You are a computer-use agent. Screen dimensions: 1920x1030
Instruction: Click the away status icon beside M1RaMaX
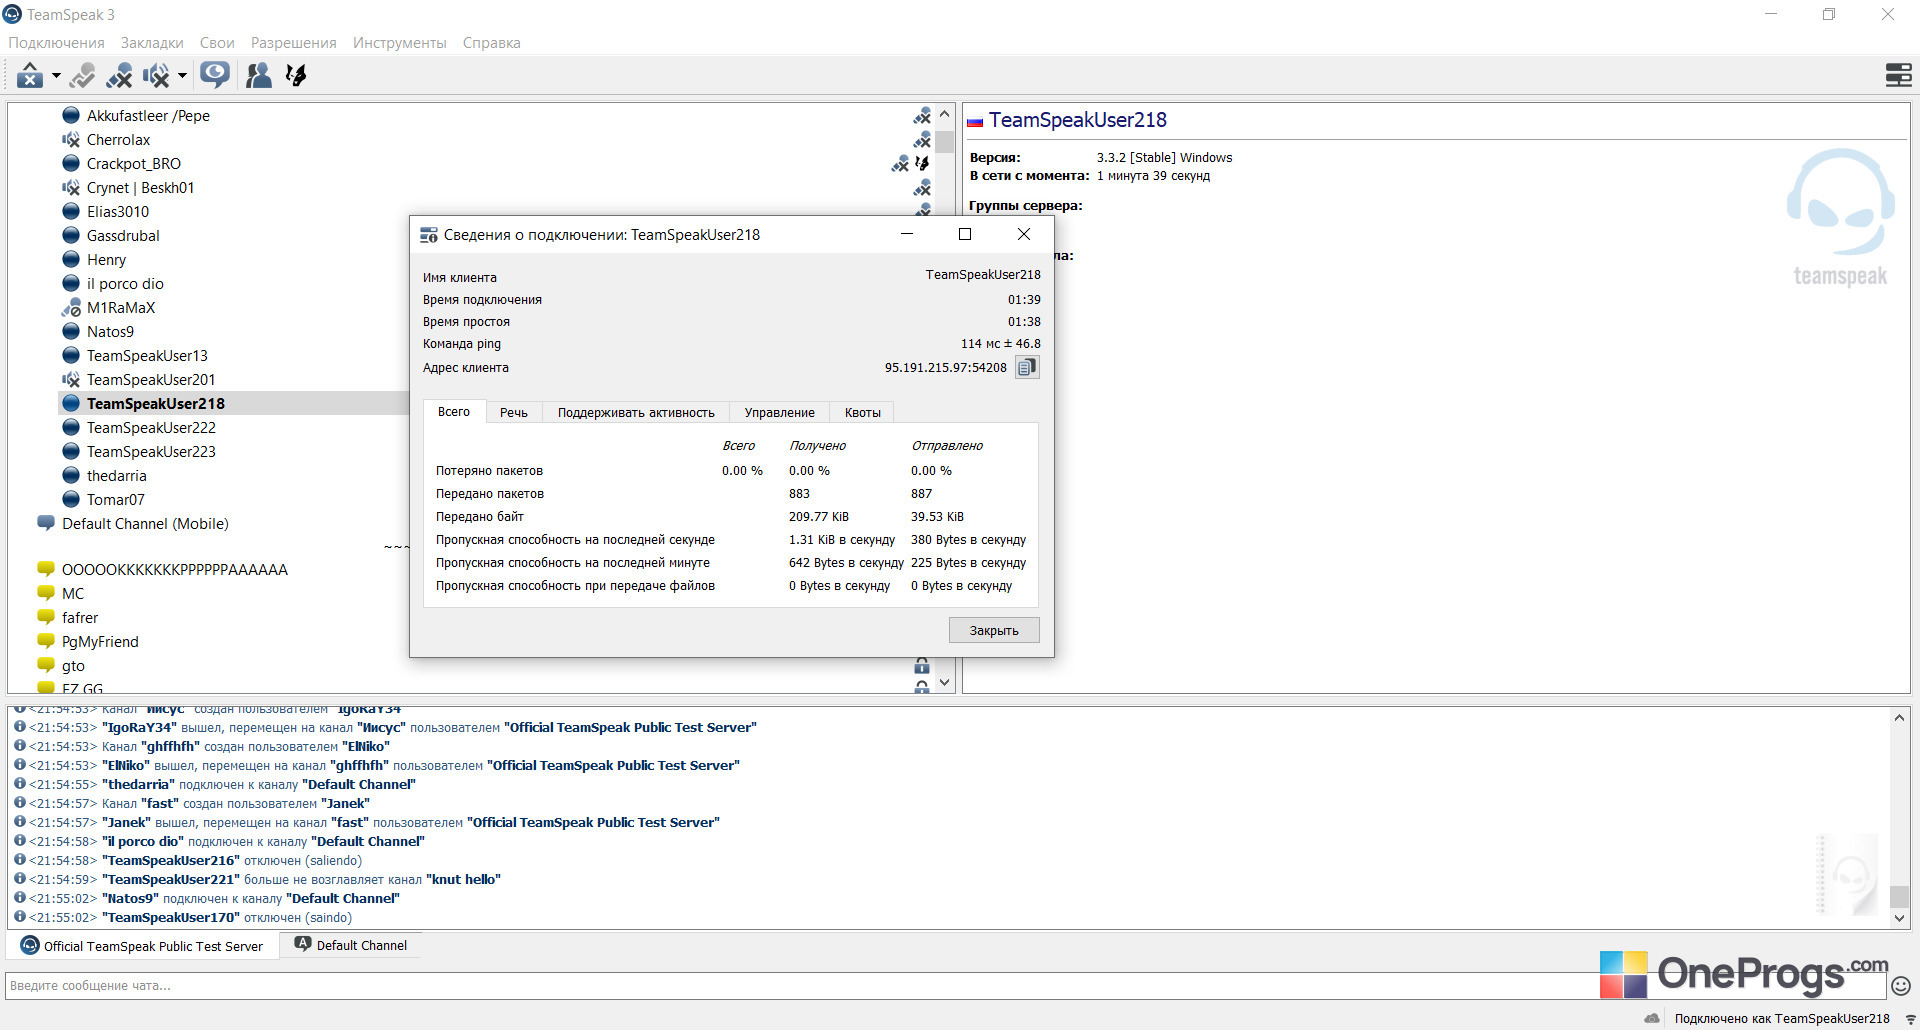click(71, 308)
